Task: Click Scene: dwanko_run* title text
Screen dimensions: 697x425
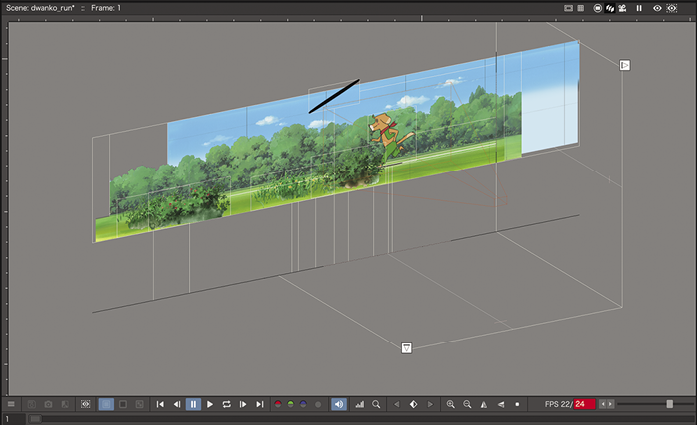Action: (40, 8)
